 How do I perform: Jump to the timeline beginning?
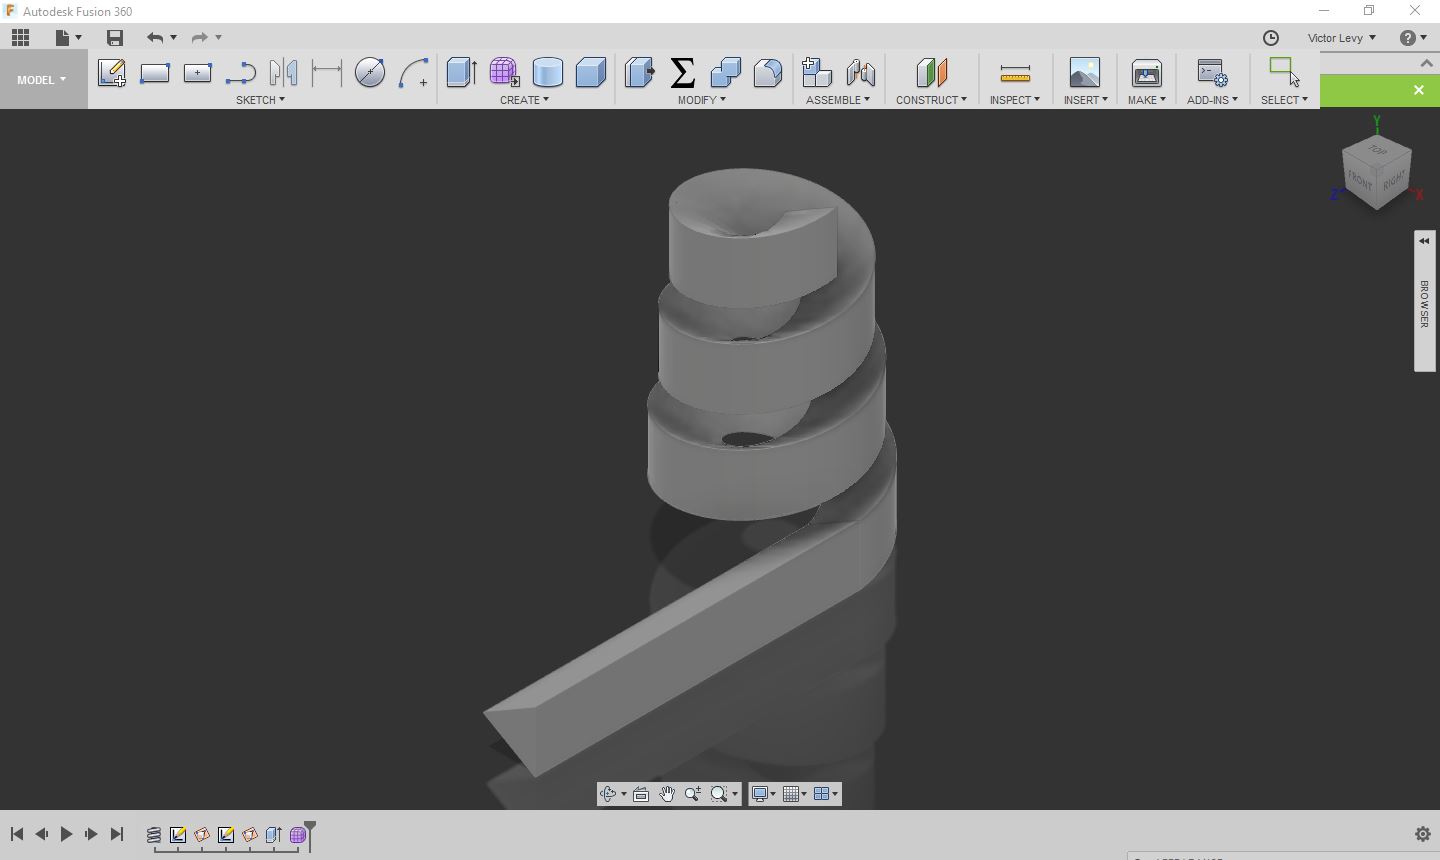pyautogui.click(x=17, y=834)
